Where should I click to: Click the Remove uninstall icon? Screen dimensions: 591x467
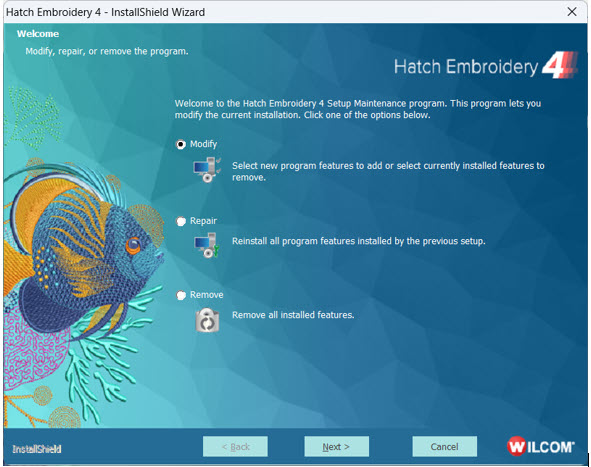coord(207,320)
